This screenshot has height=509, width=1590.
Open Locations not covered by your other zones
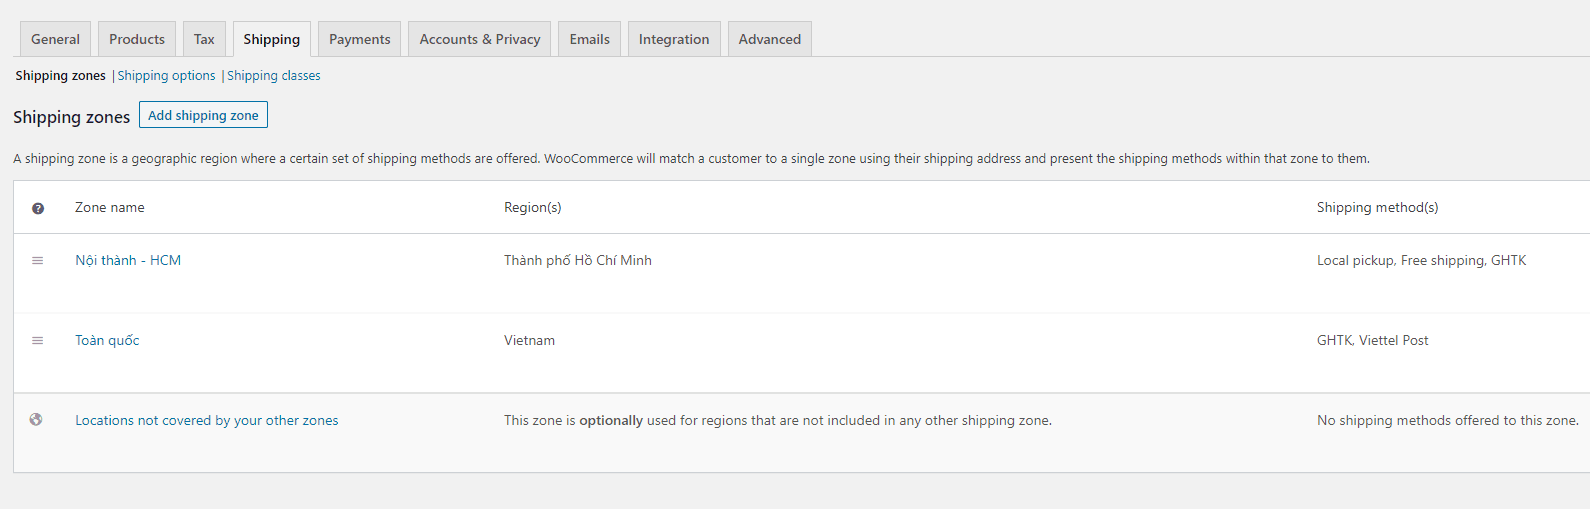click(x=207, y=420)
